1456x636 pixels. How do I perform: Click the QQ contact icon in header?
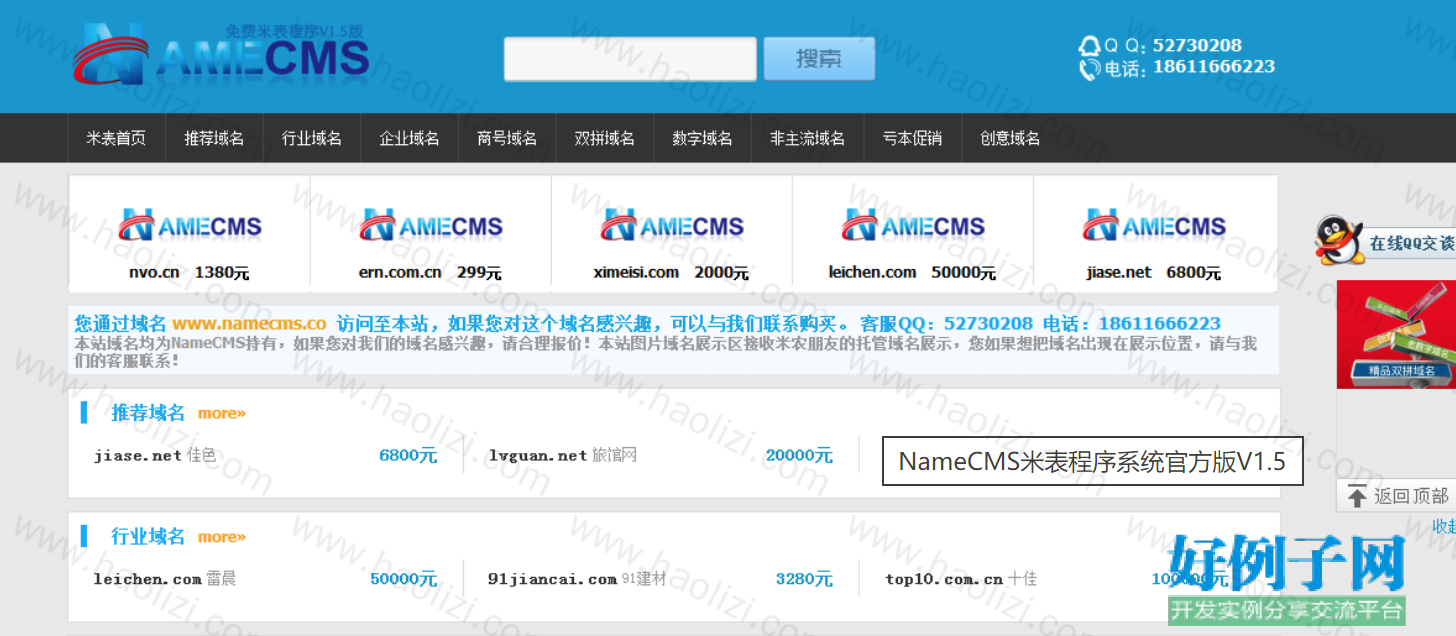tap(1089, 46)
